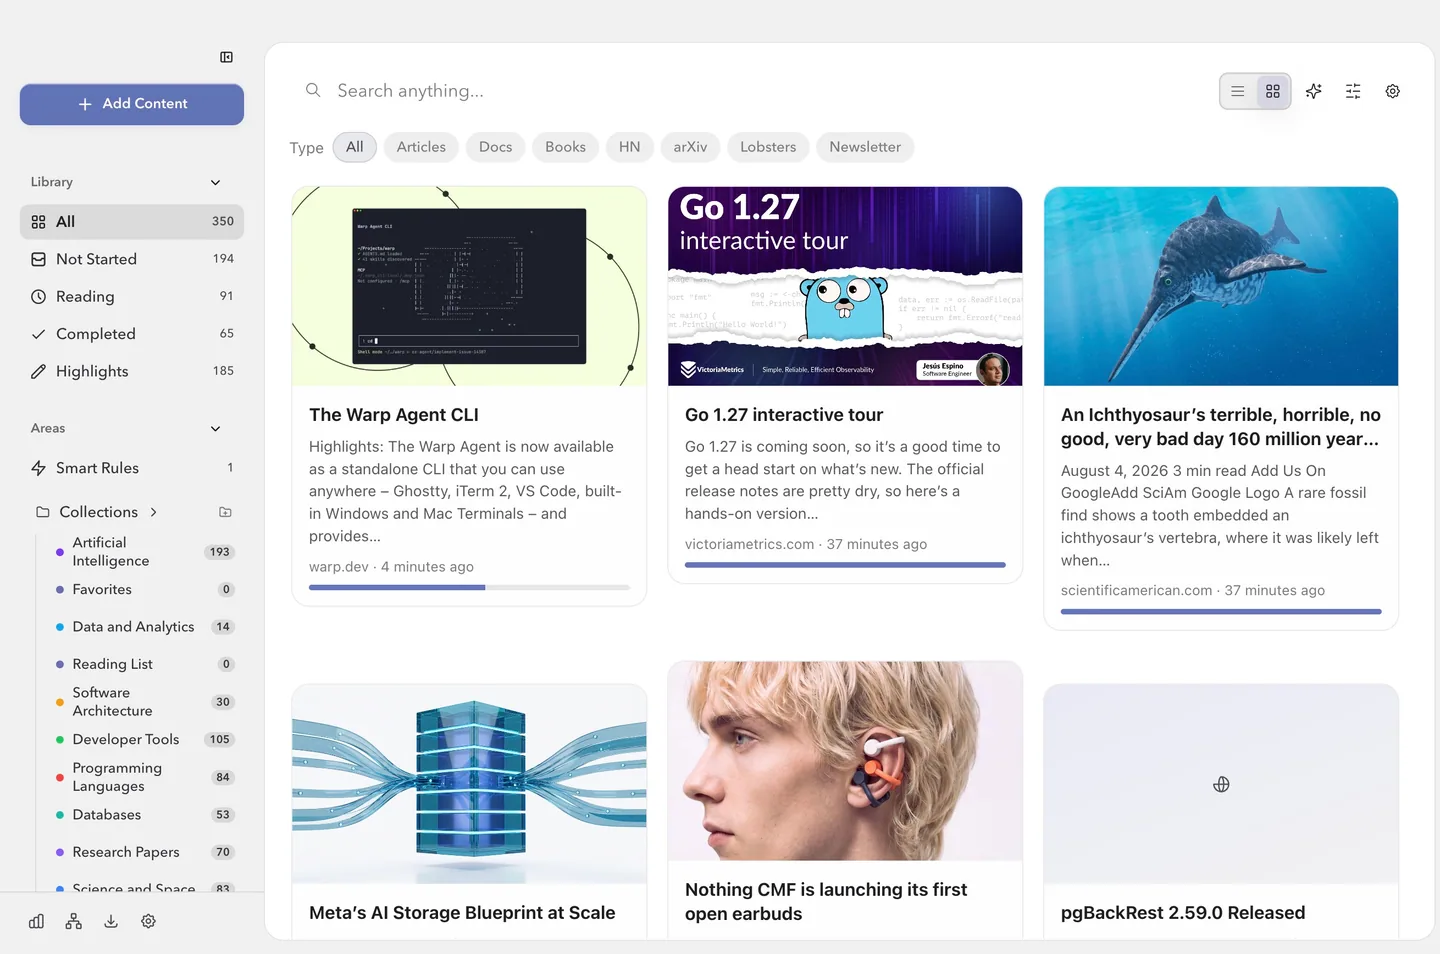Click the globe placeholder on pgBackRest card

(x=1221, y=785)
